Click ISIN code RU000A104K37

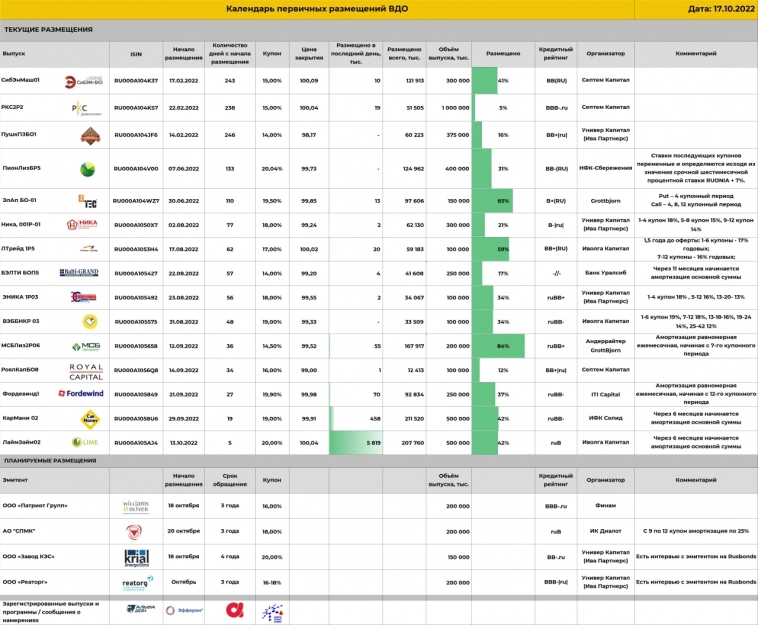point(136,80)
